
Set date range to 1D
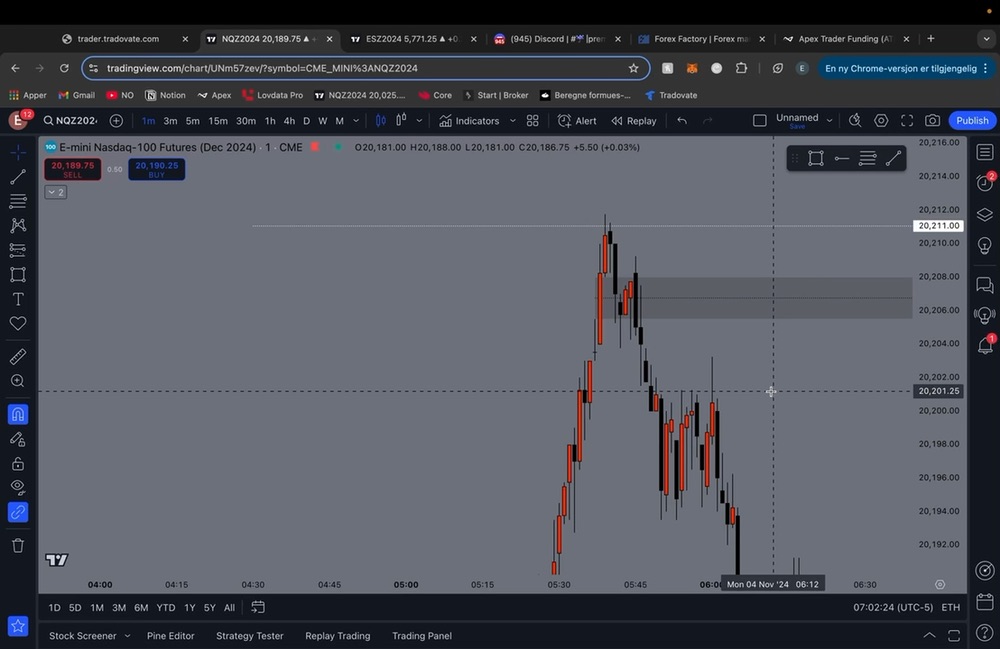point(54,608)
